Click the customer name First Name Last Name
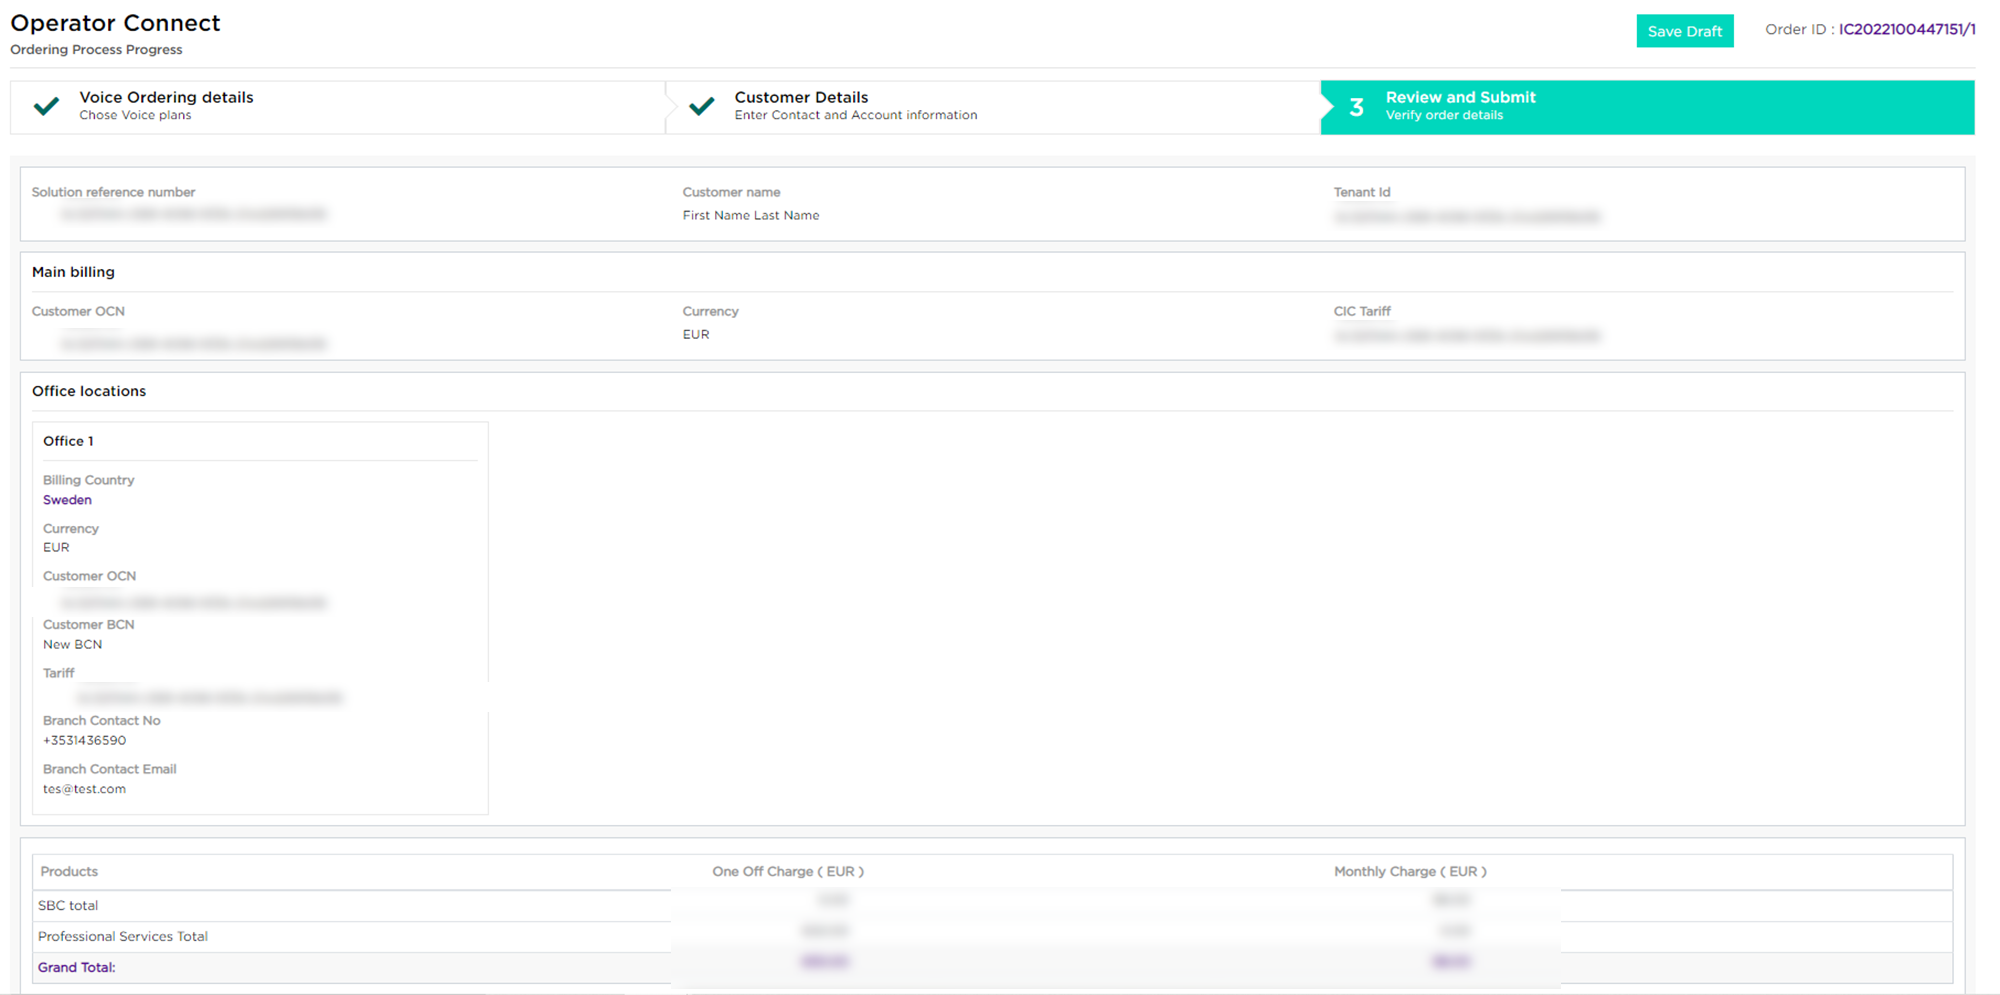2000x995 pixels. [x=750, y=215]
